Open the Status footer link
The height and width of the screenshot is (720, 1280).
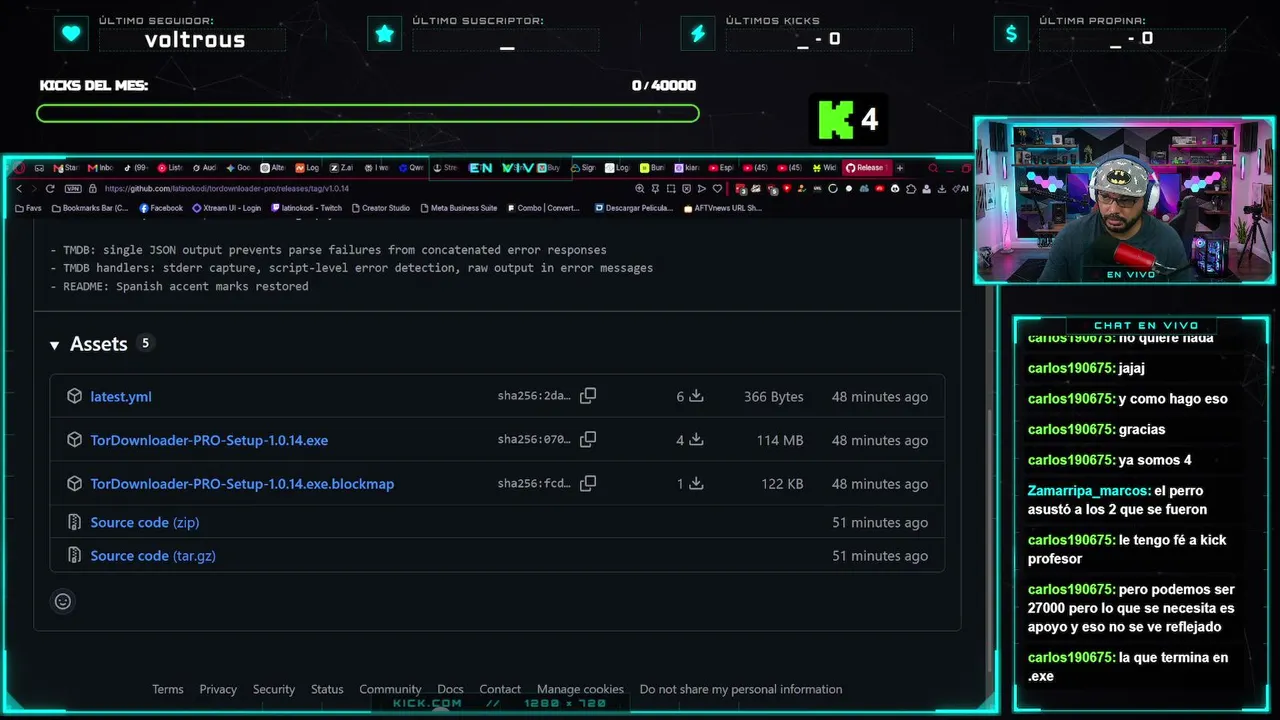click(327, 689)
